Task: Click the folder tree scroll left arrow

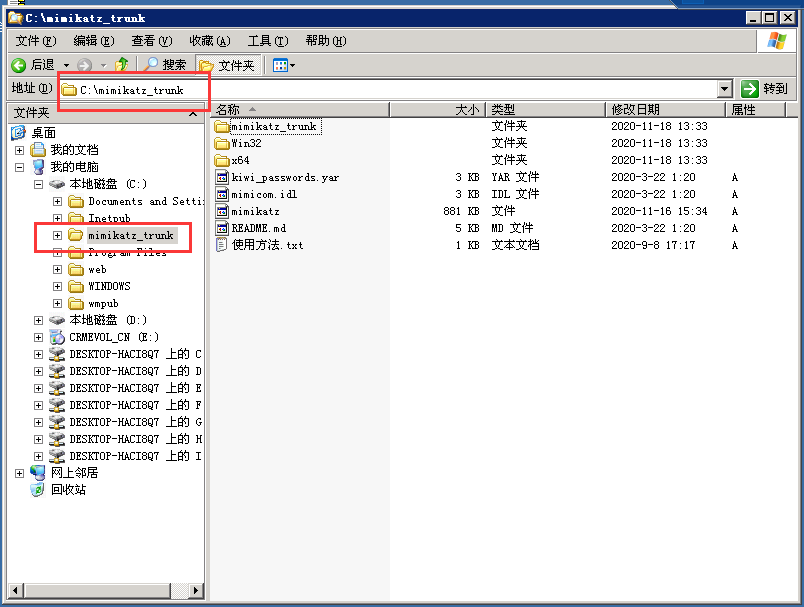Action: click(15, 591)
